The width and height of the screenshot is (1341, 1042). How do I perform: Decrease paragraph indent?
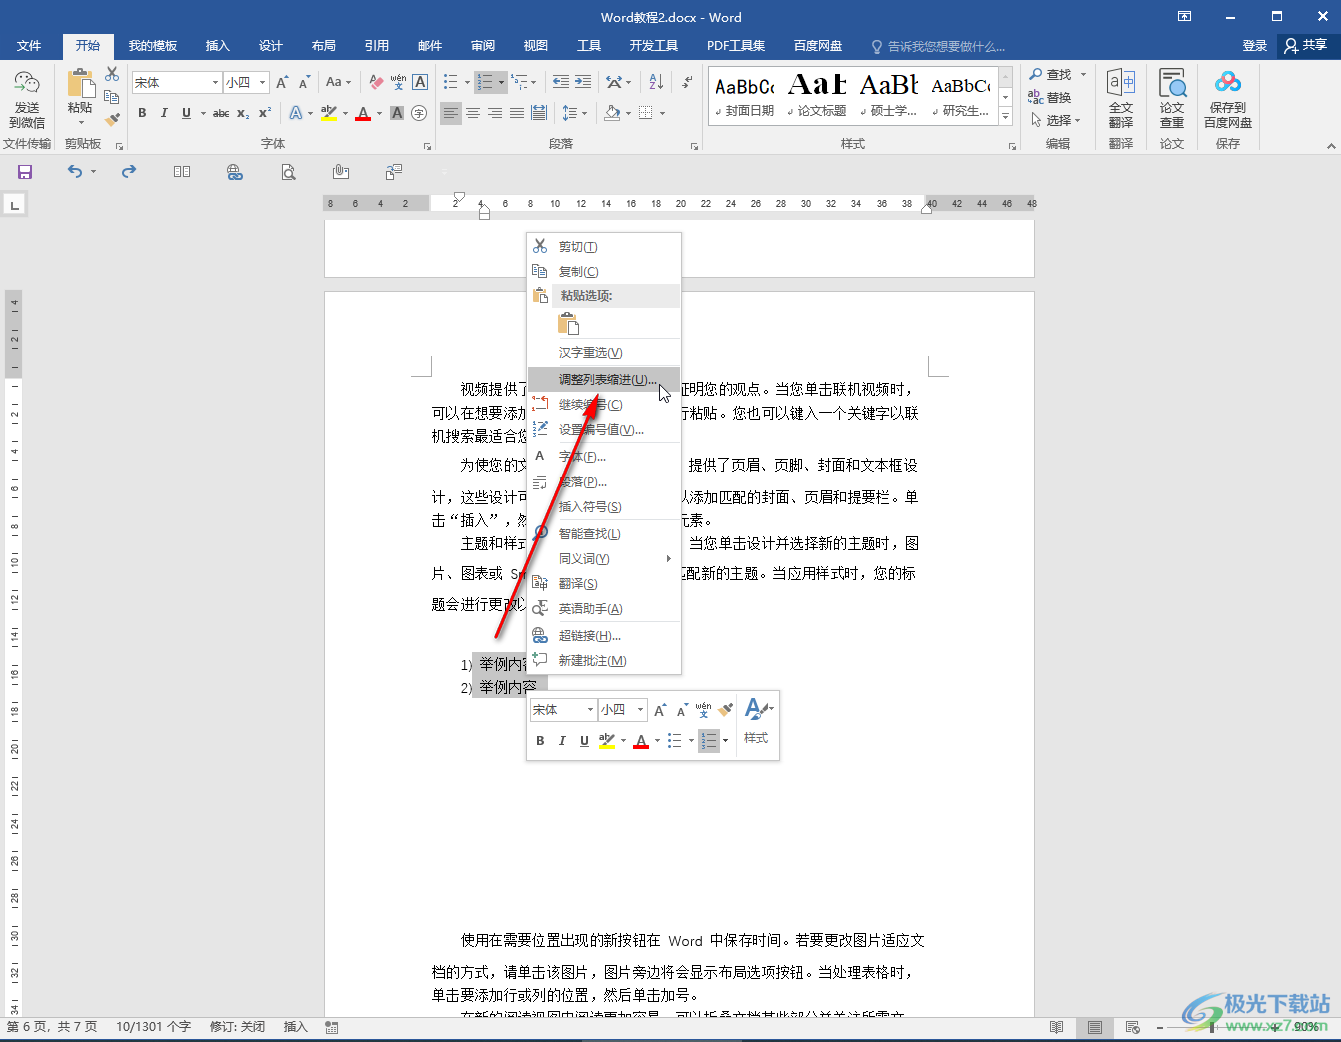(560, 82)
